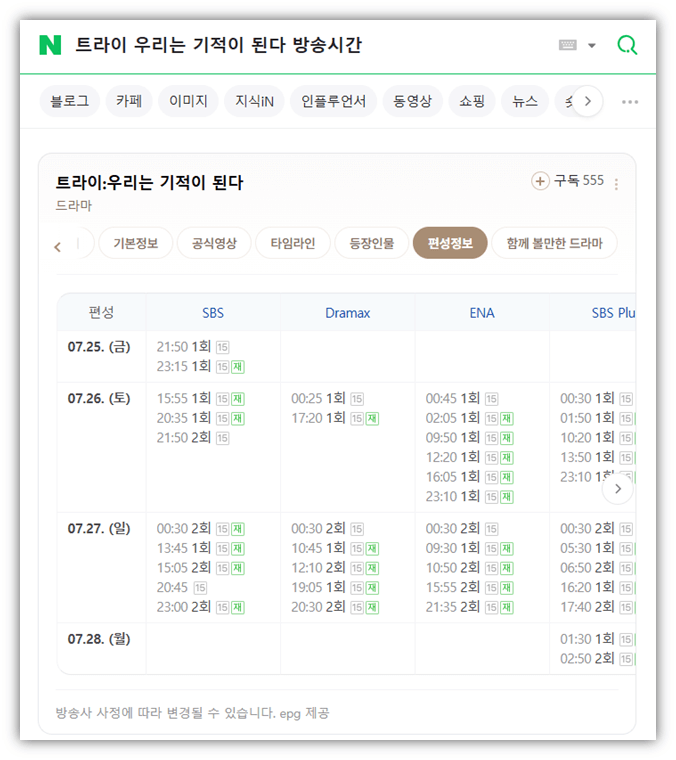
Task: Show more search category tabs arrow
Action: pyautogui.click(x=588, y=101)
